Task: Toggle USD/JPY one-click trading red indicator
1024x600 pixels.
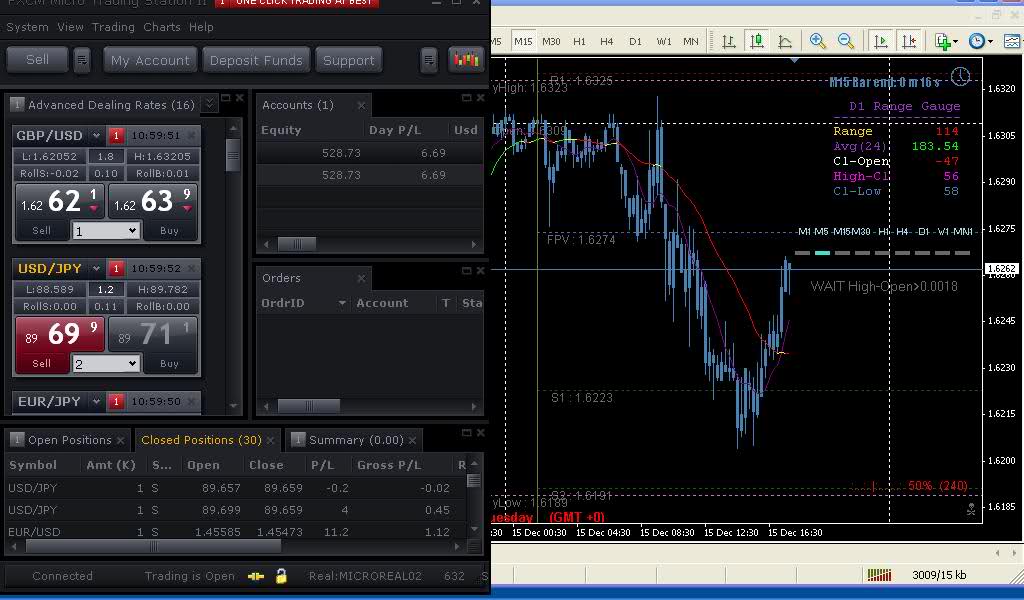Action: pyautogui.click(x=117, y=269)
